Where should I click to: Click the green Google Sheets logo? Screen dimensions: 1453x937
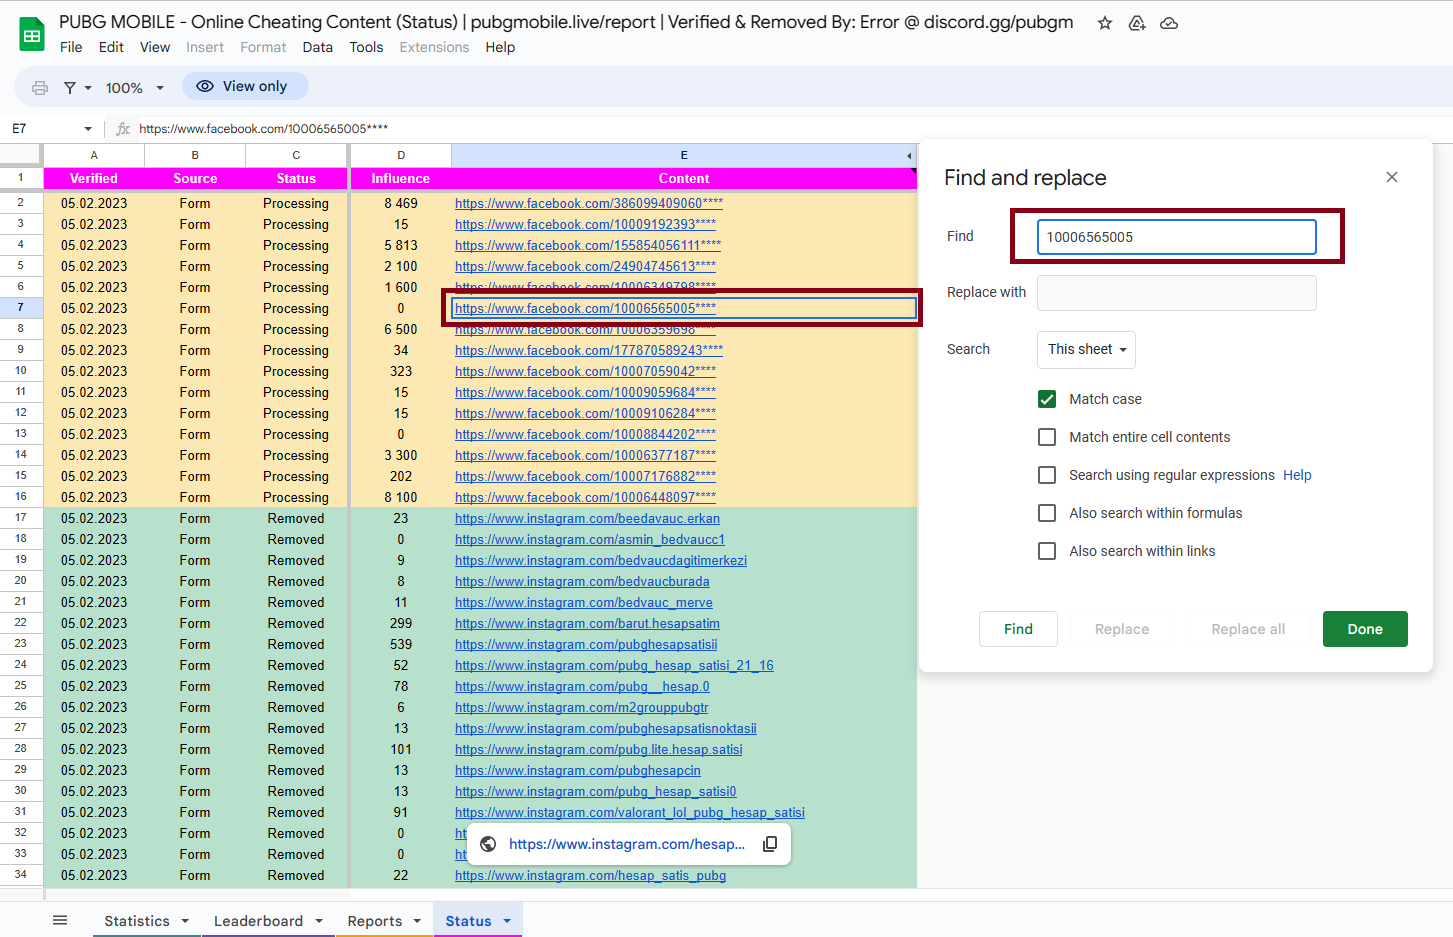[x=31, y=33]
